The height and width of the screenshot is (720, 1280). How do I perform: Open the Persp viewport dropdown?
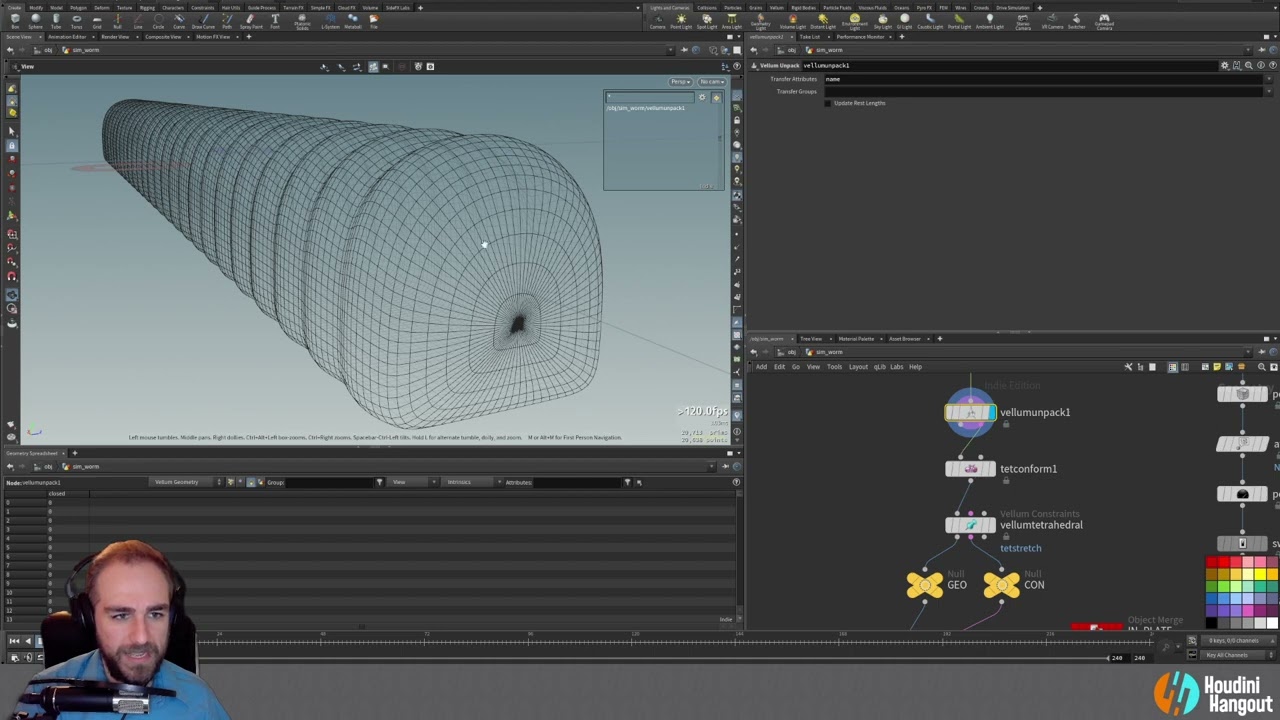(680, 82)
